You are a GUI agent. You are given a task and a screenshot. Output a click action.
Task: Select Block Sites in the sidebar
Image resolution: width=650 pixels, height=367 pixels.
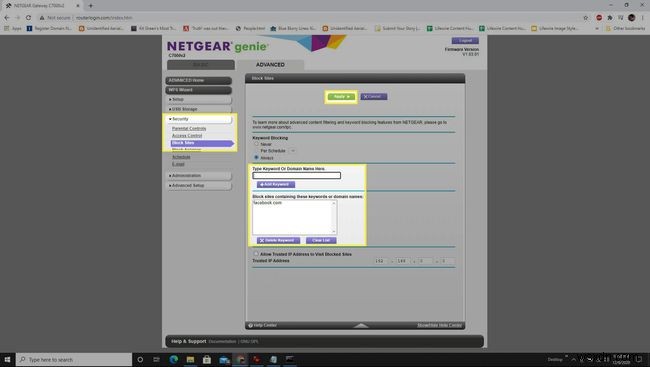202,143
